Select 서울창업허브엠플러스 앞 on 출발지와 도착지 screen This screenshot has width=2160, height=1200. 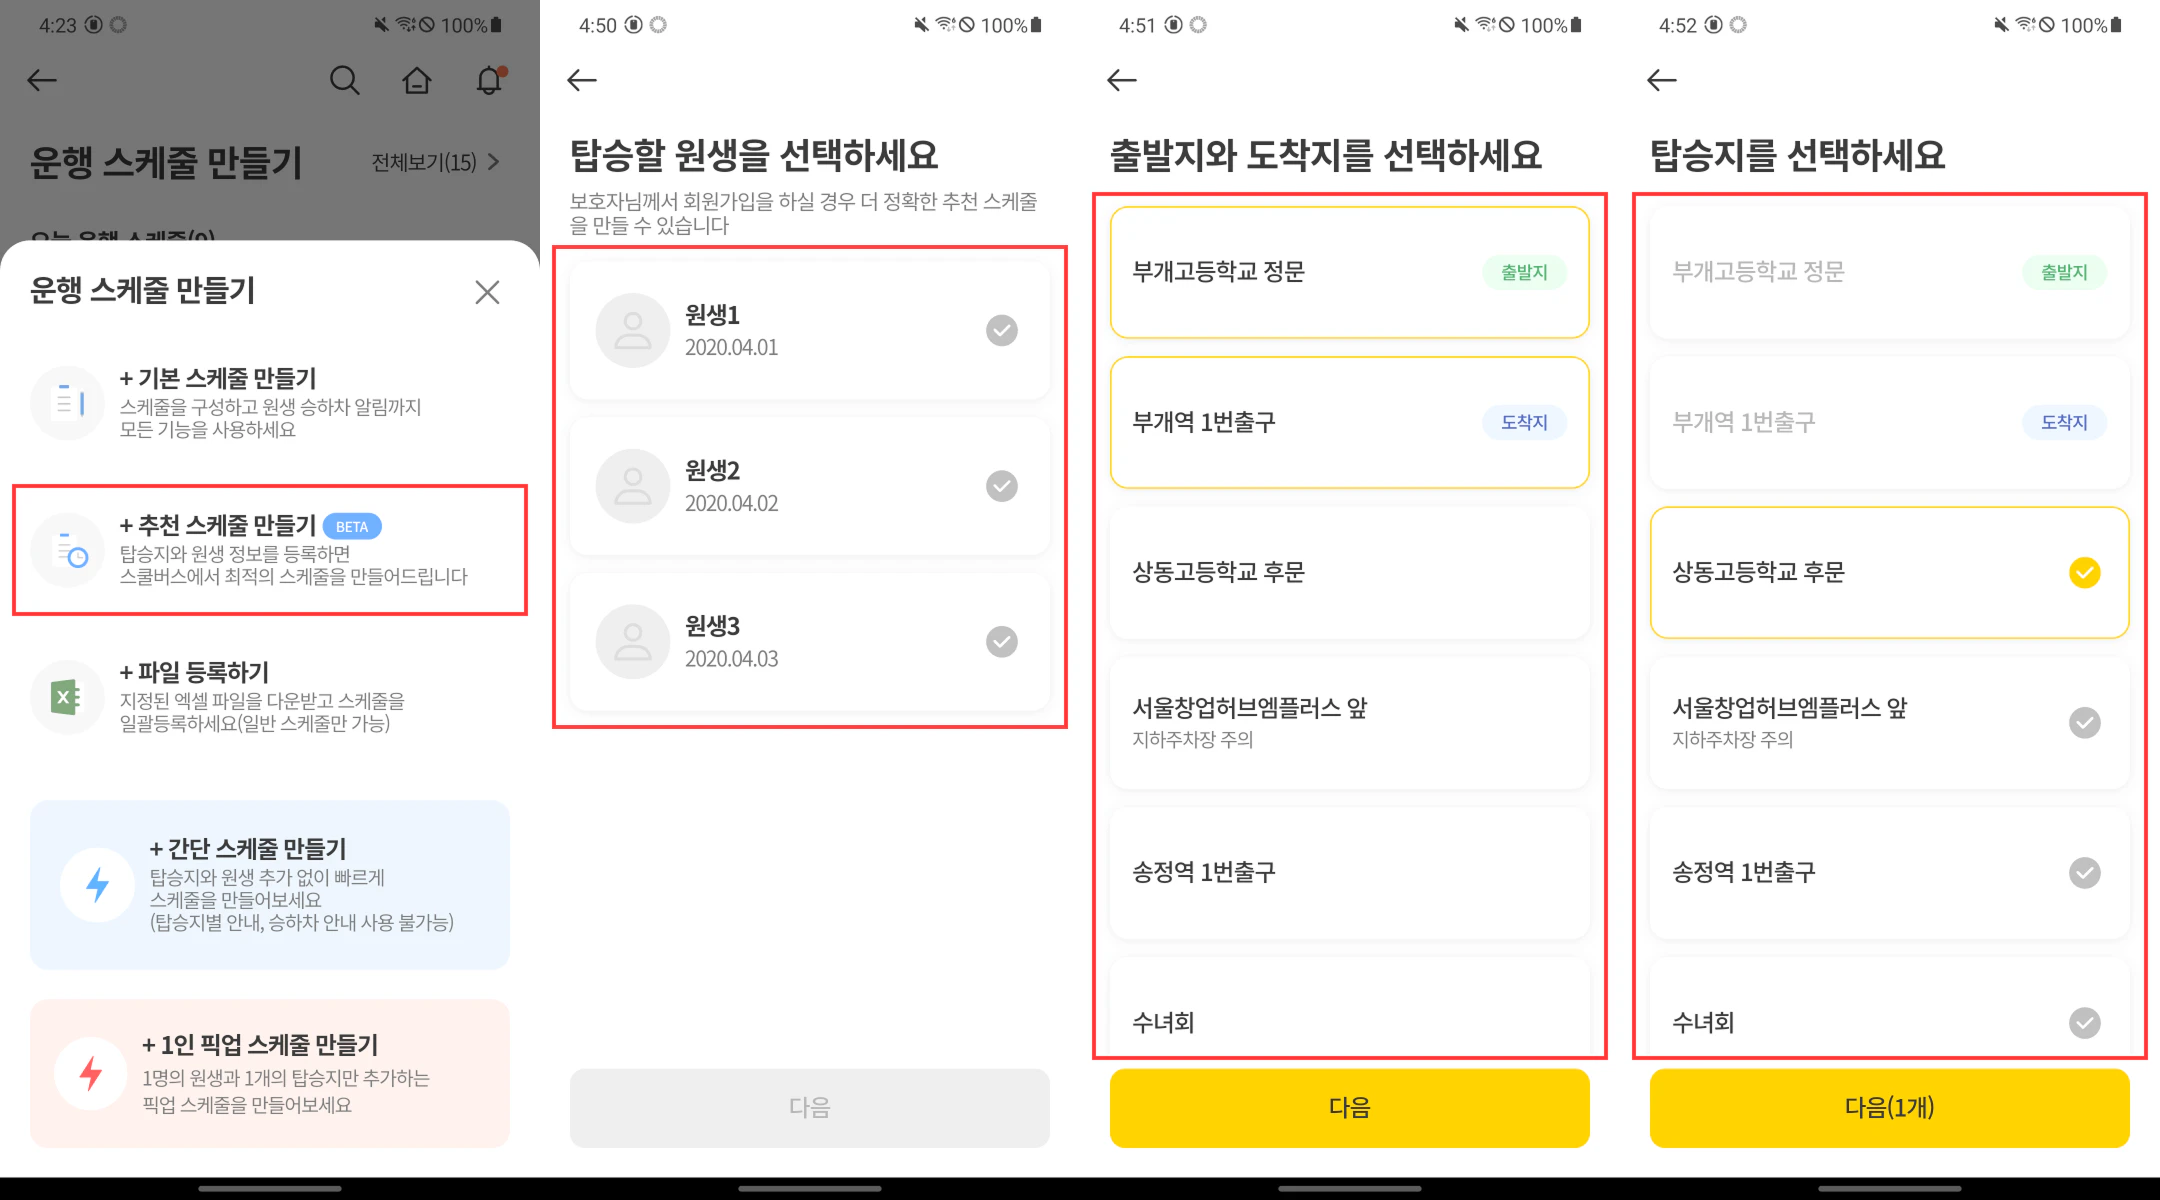[x=1349, y=722]
